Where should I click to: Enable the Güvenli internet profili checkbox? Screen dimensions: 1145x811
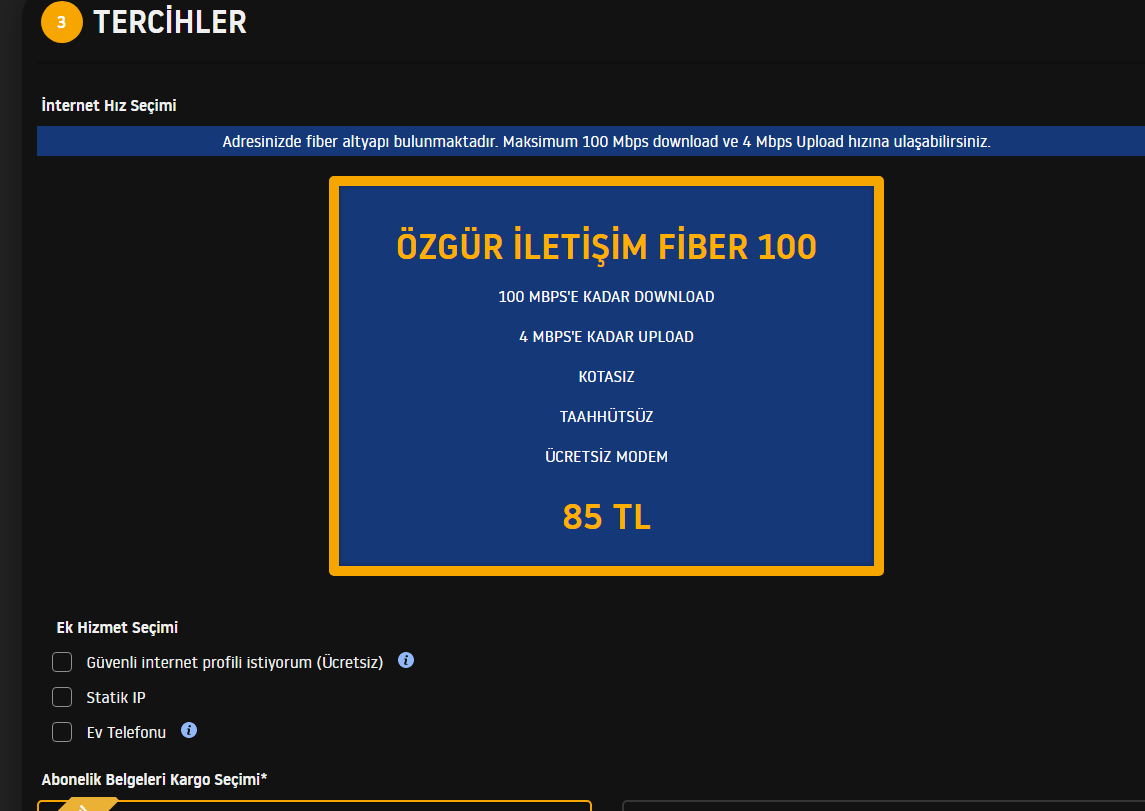(x=62, y=662)
